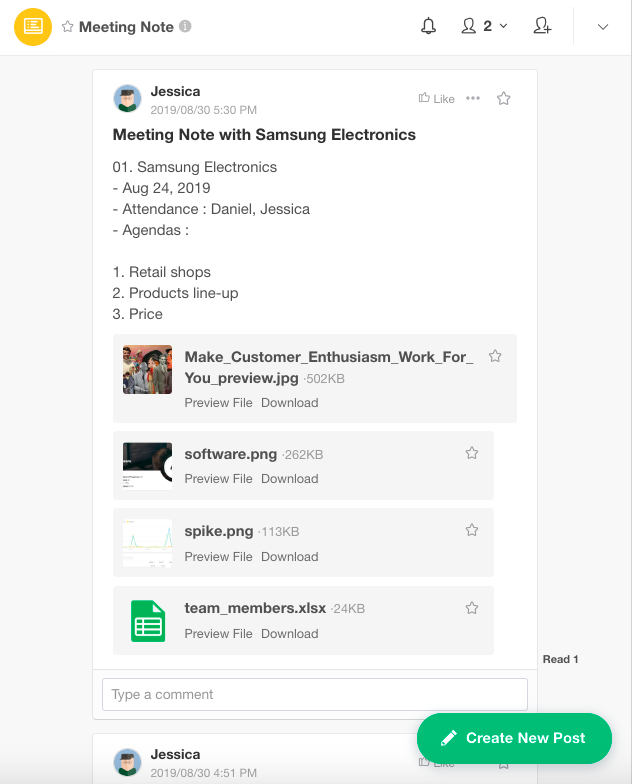The width and height of the screenshot is (632, 784).
Task: Open the three-dot menu on Jessica's post
Action: (473, 98)
